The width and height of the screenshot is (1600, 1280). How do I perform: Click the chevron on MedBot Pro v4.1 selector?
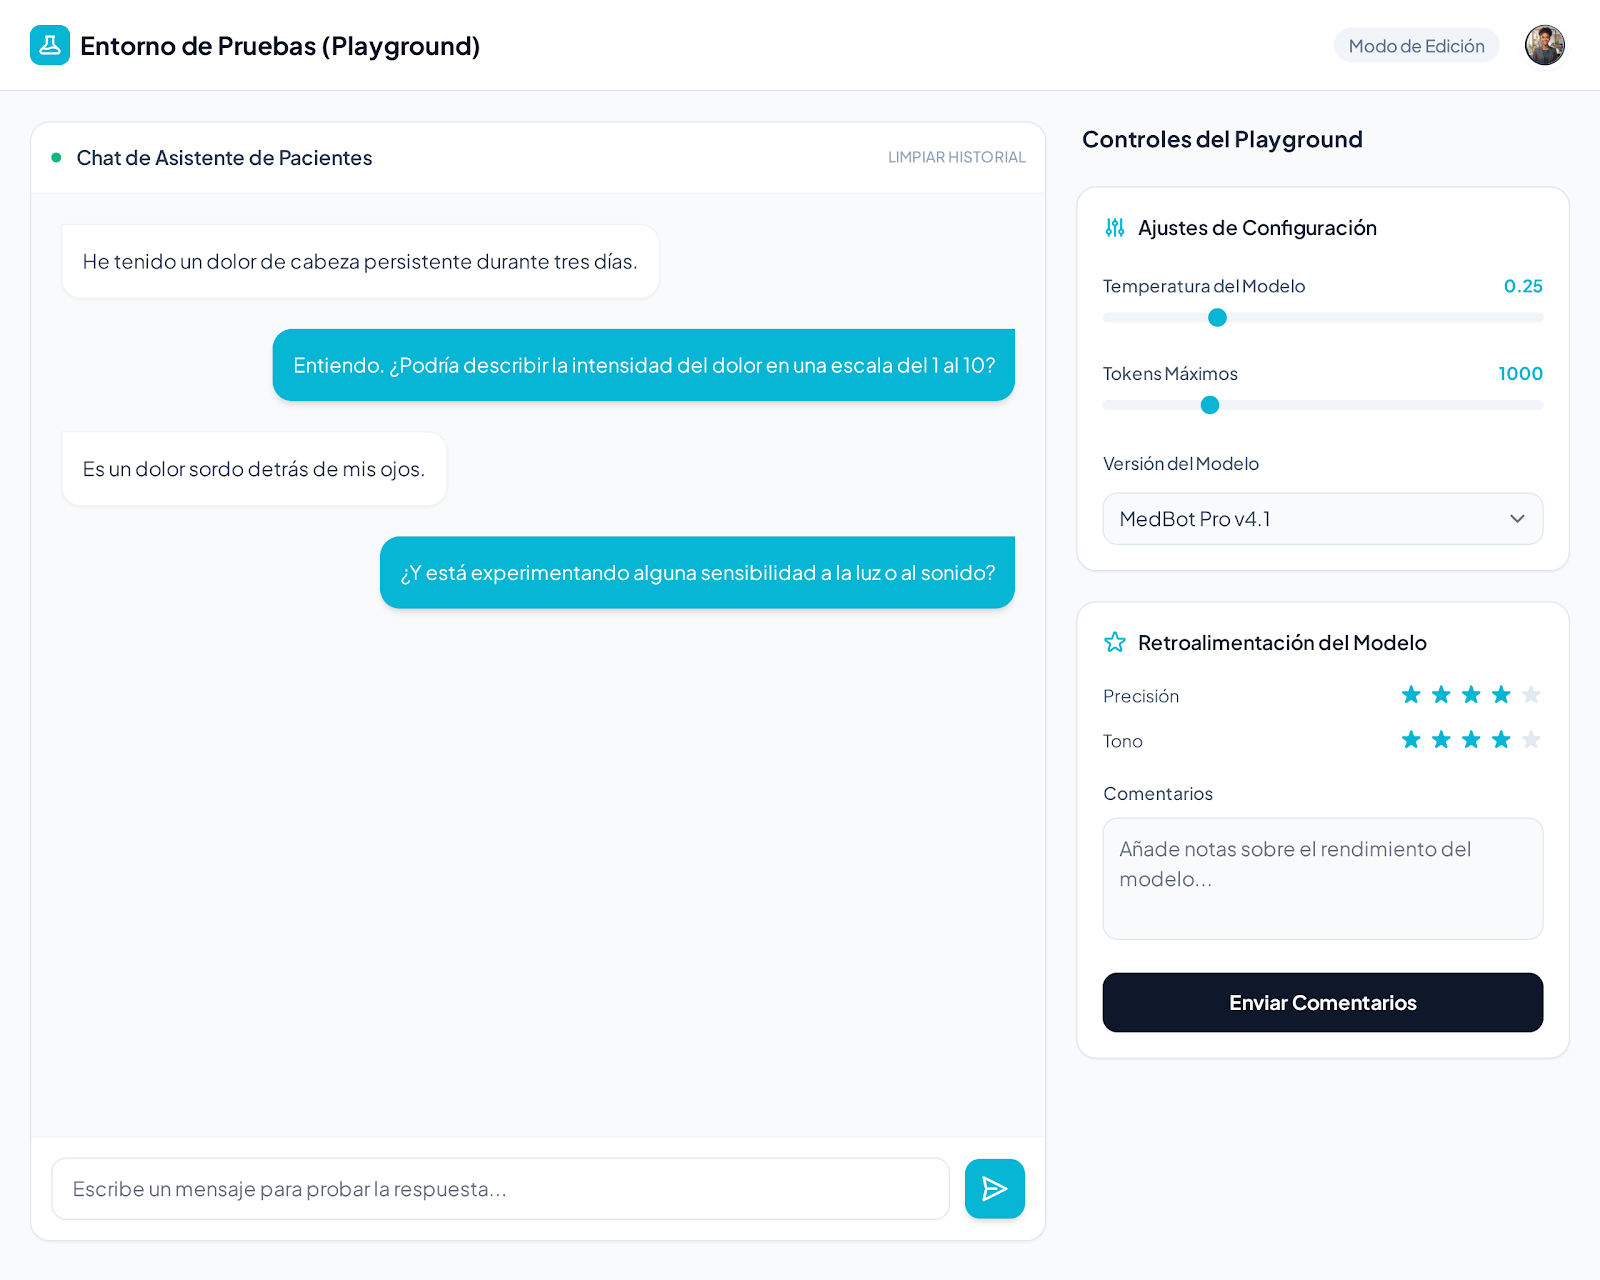tap(1517, 519)
